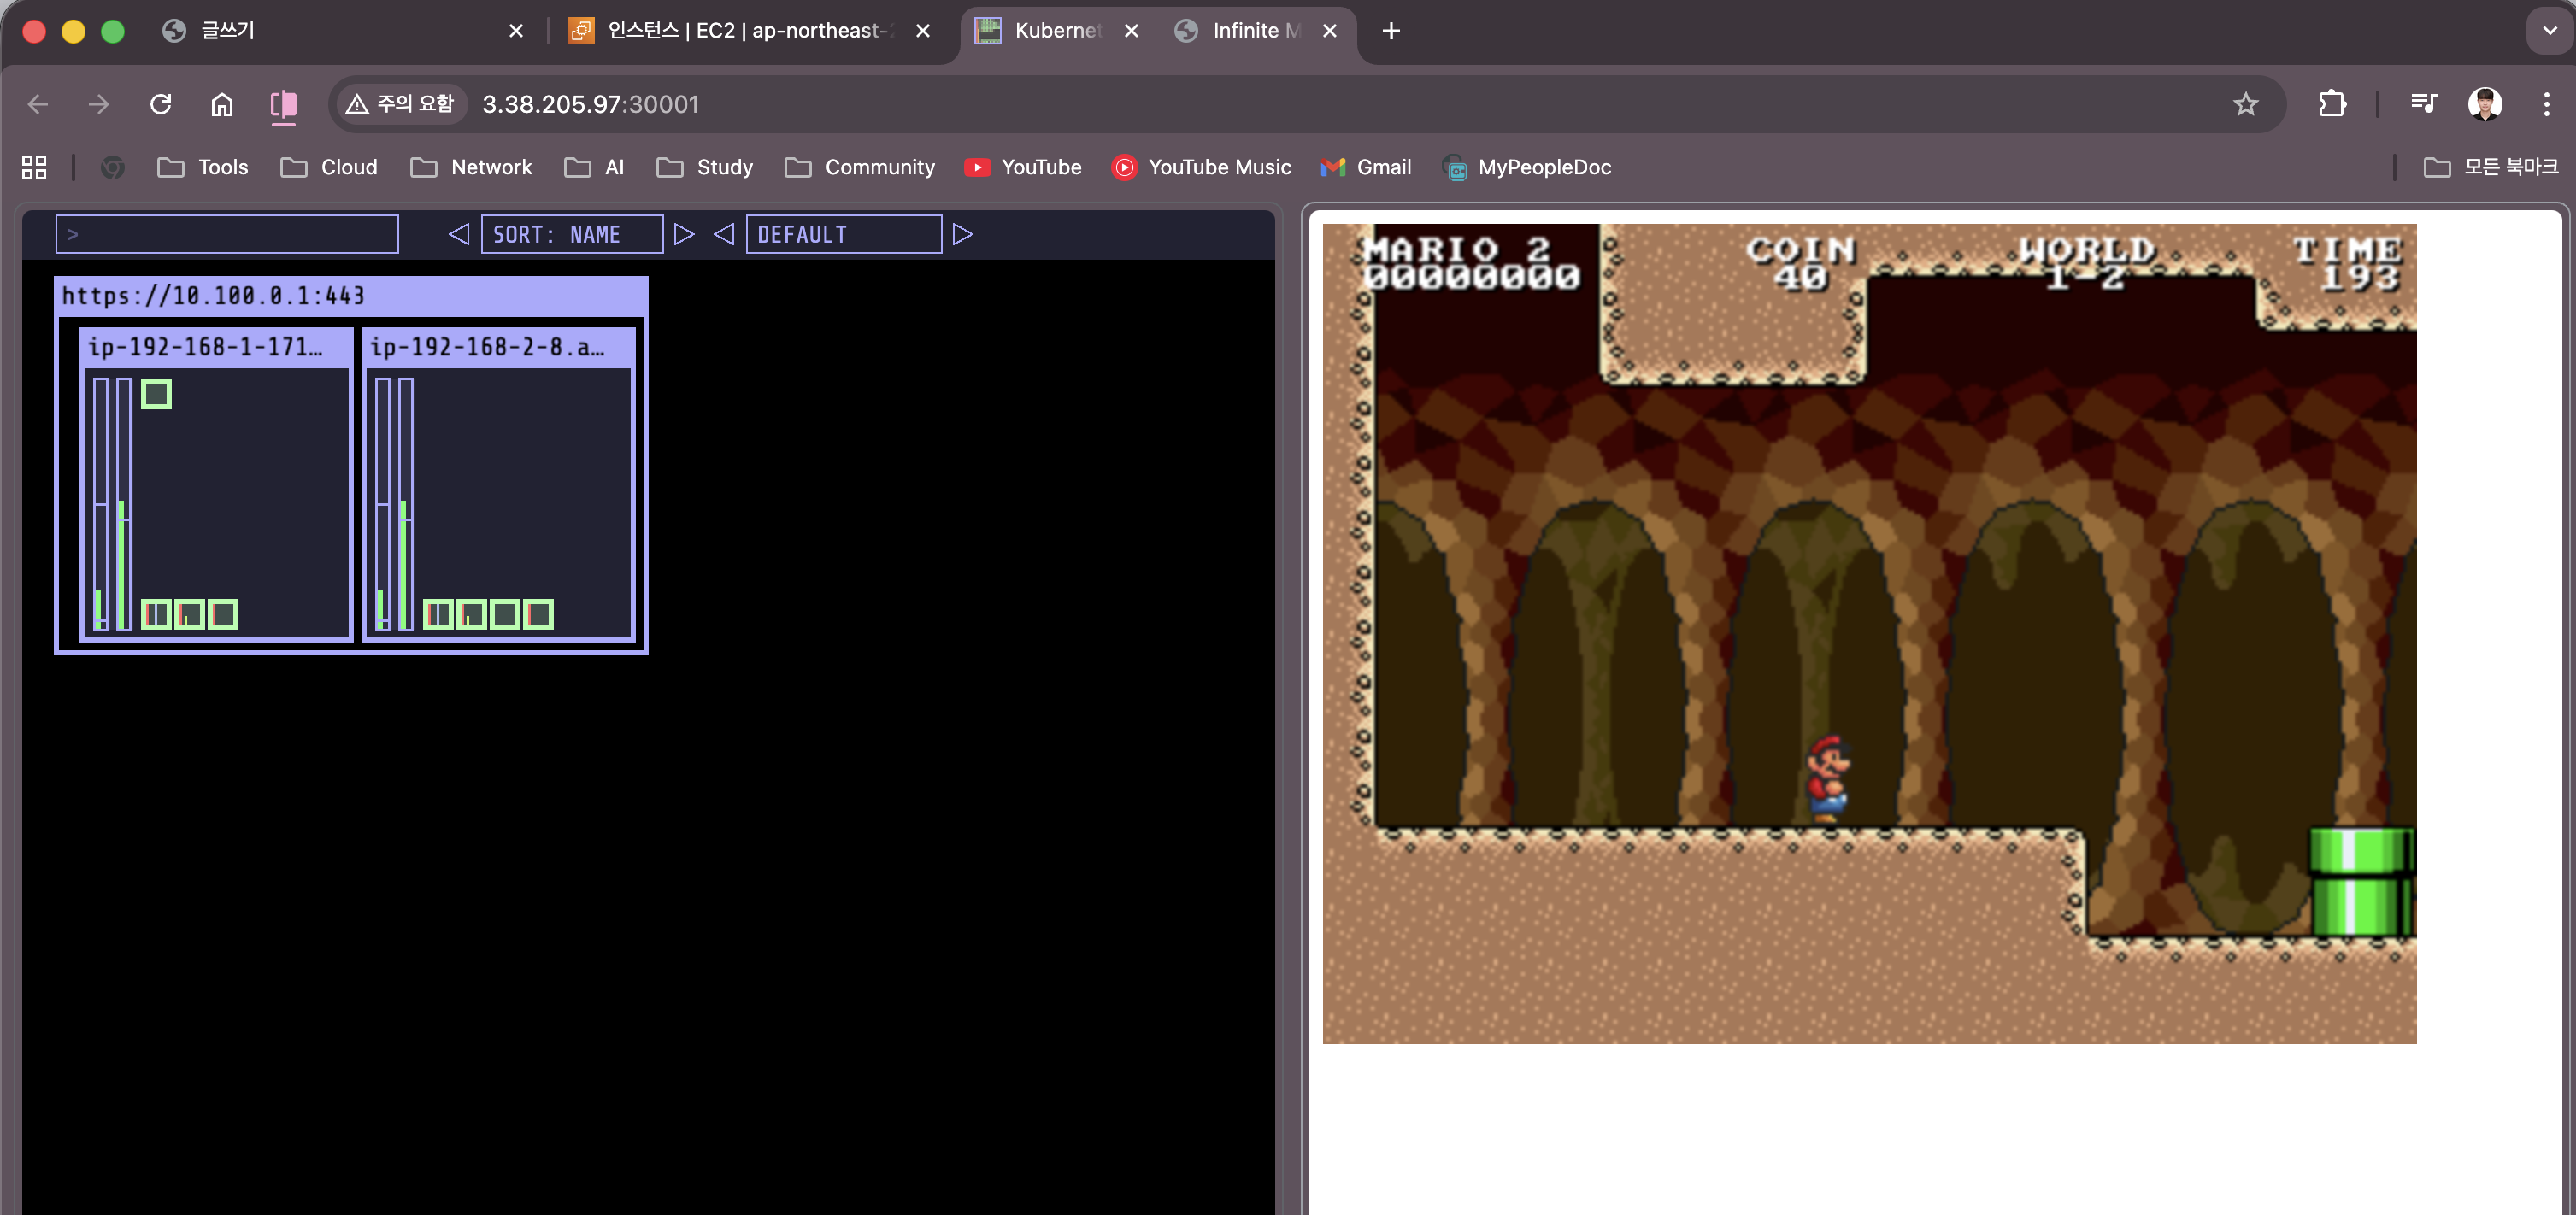Click the right usage bar of node ip-192-168-2-8

coord(406,504)
